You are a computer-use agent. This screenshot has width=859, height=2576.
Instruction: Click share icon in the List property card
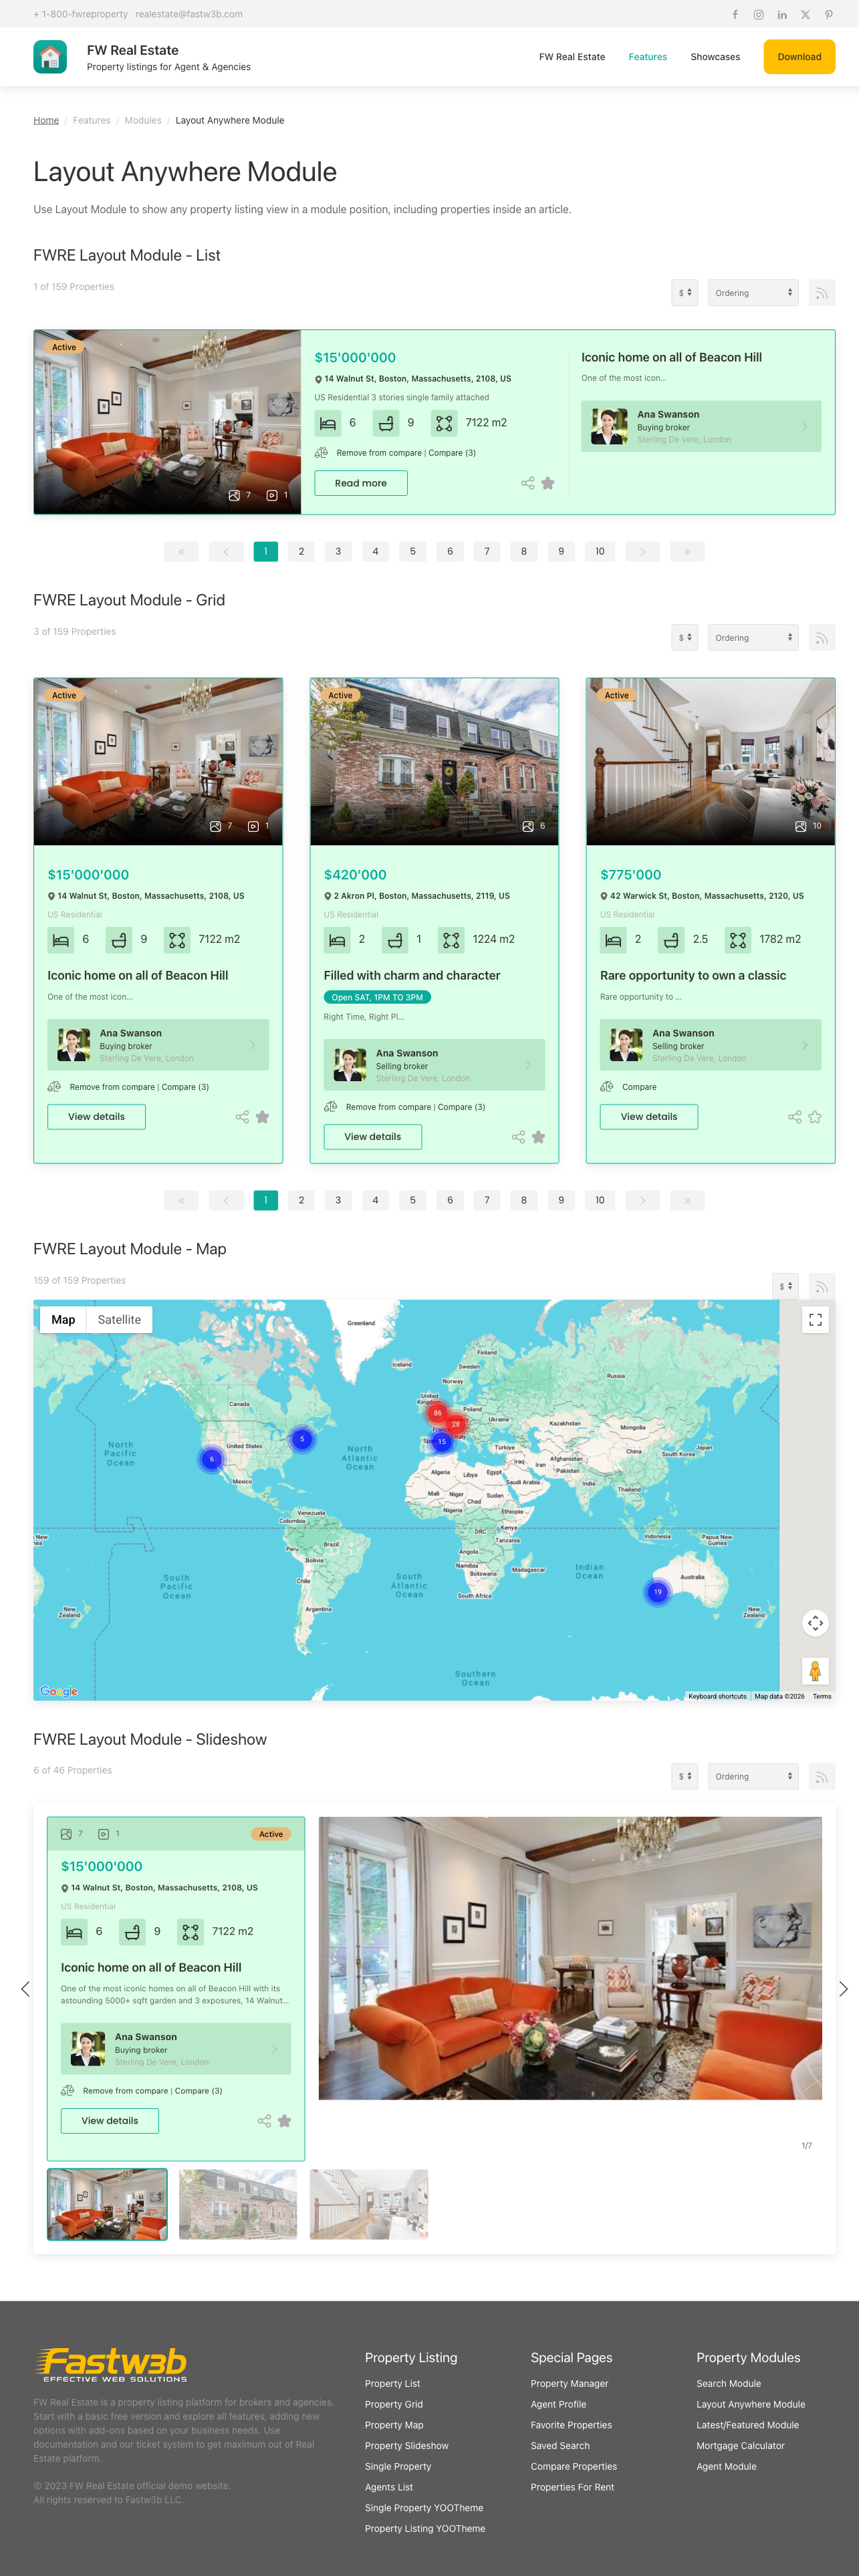(x=527, y=483)
